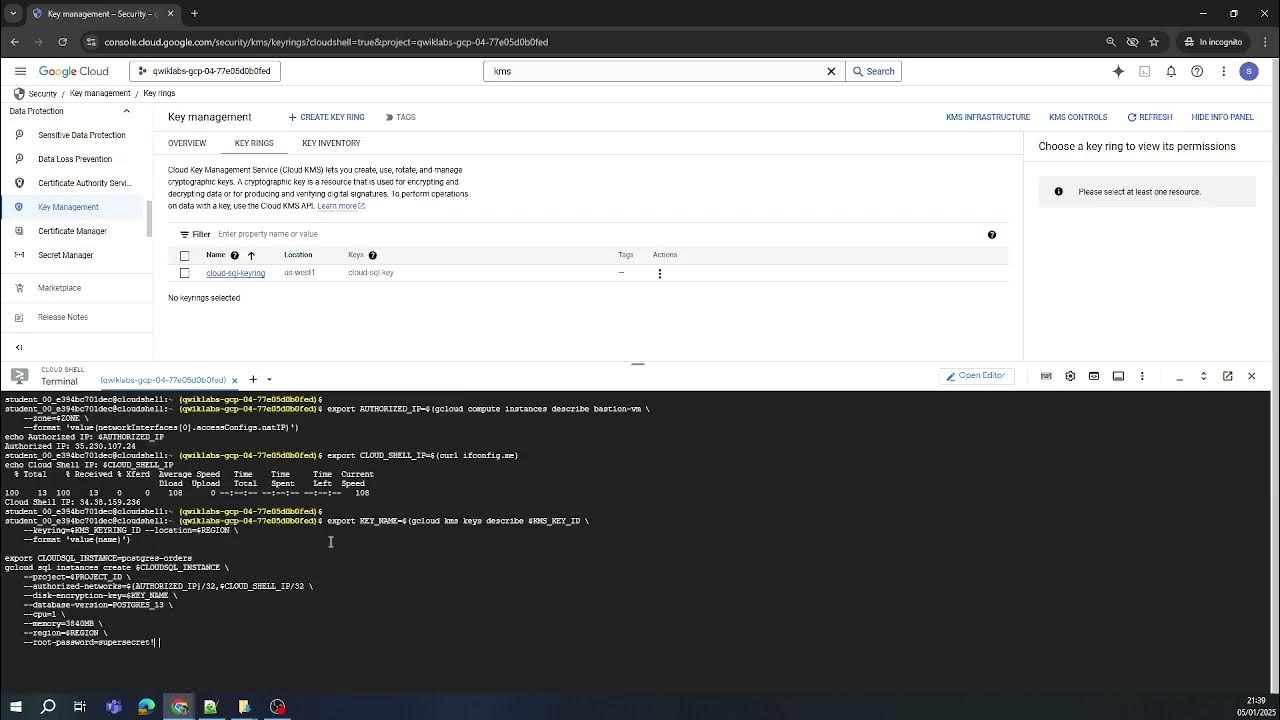Viewport: 1280px width, 720px height.
Task: Click the Keys column help icon
Action: point(372,255)
